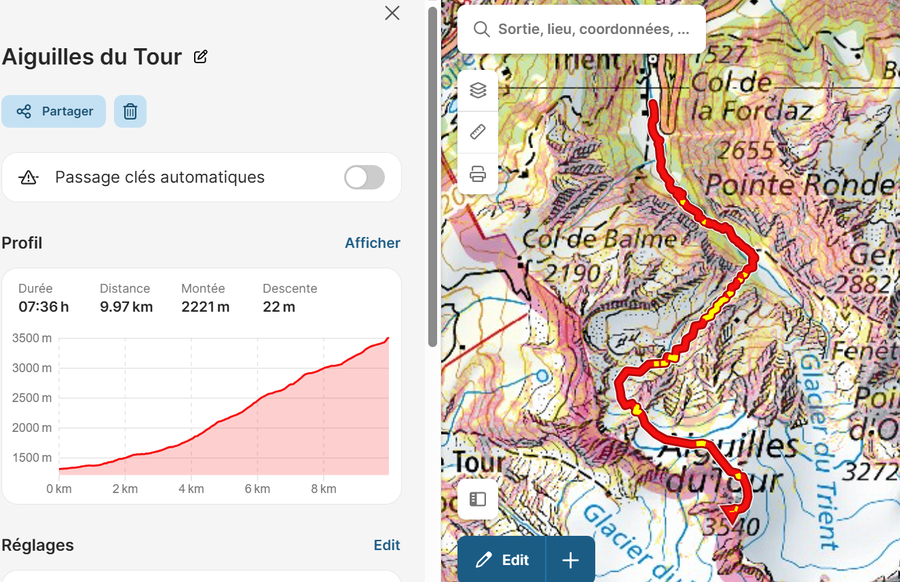Click the left panel vertical scrollbar
900x582 pixels.
point(432,180)
